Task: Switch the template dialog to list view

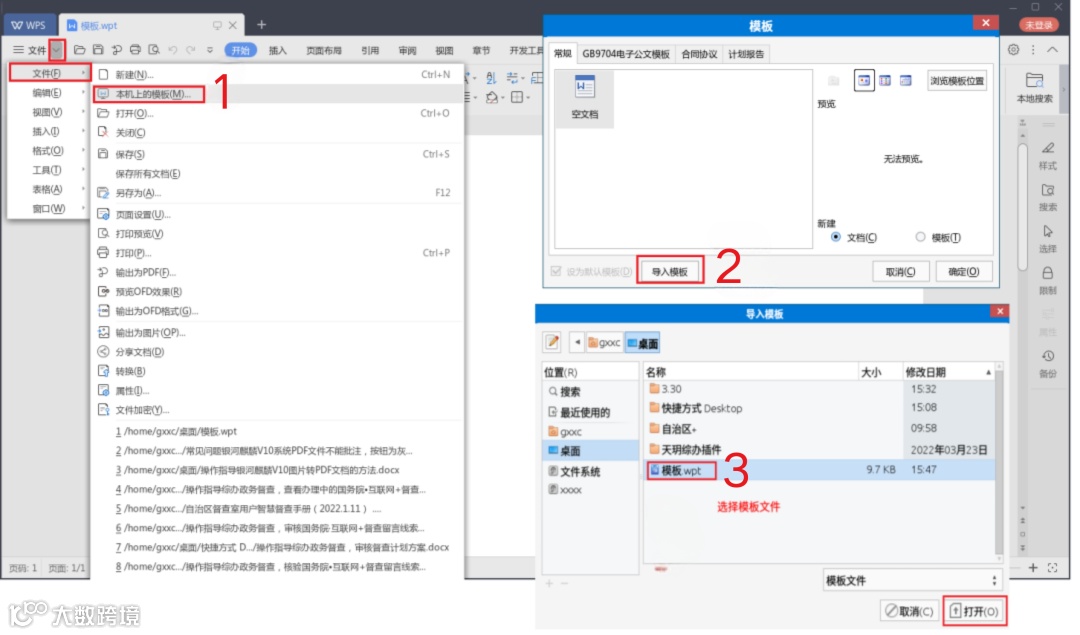Action: point(885,81)
